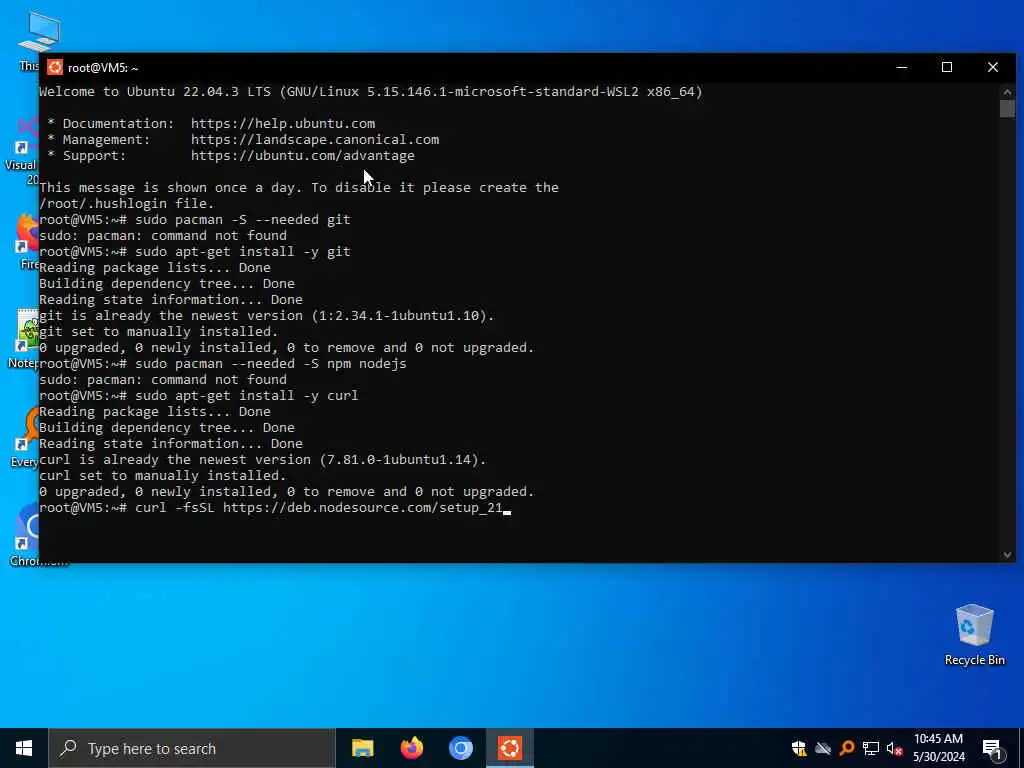Click 'sudo pacman -S --needed git' command
The image size is (1024, 768).
(242, 219)
